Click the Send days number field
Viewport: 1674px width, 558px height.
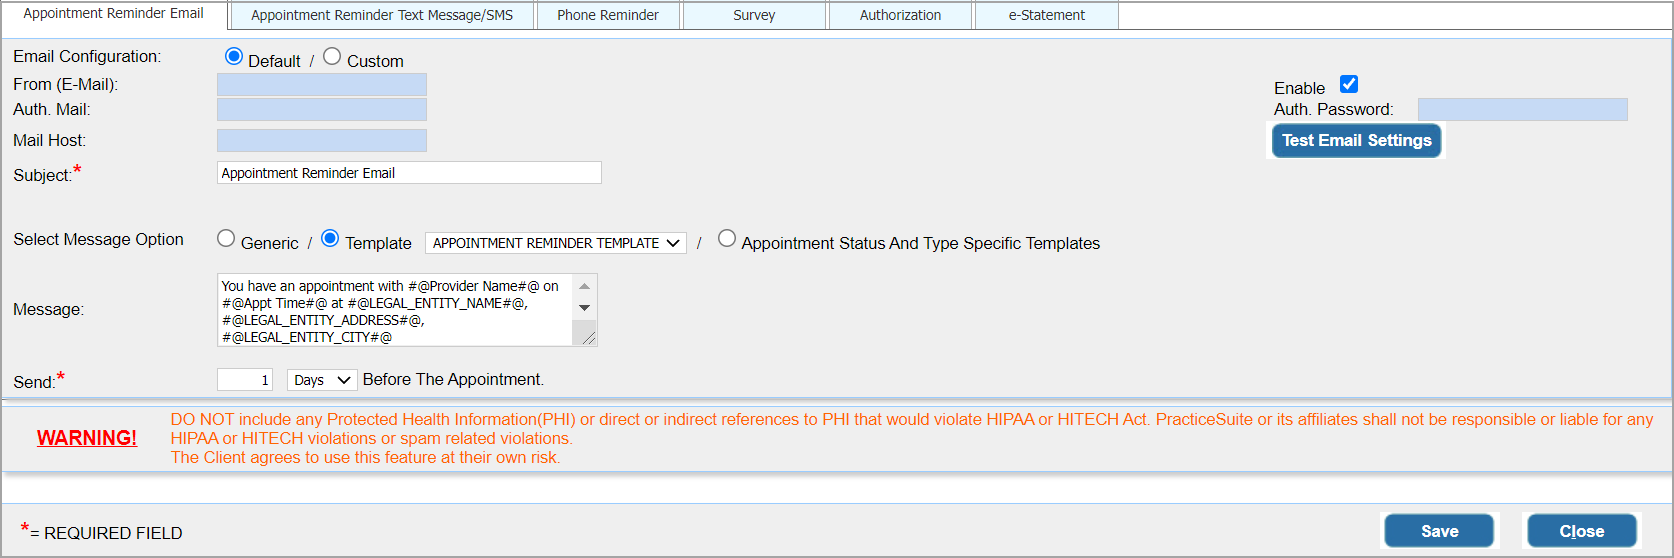(245, 380)
